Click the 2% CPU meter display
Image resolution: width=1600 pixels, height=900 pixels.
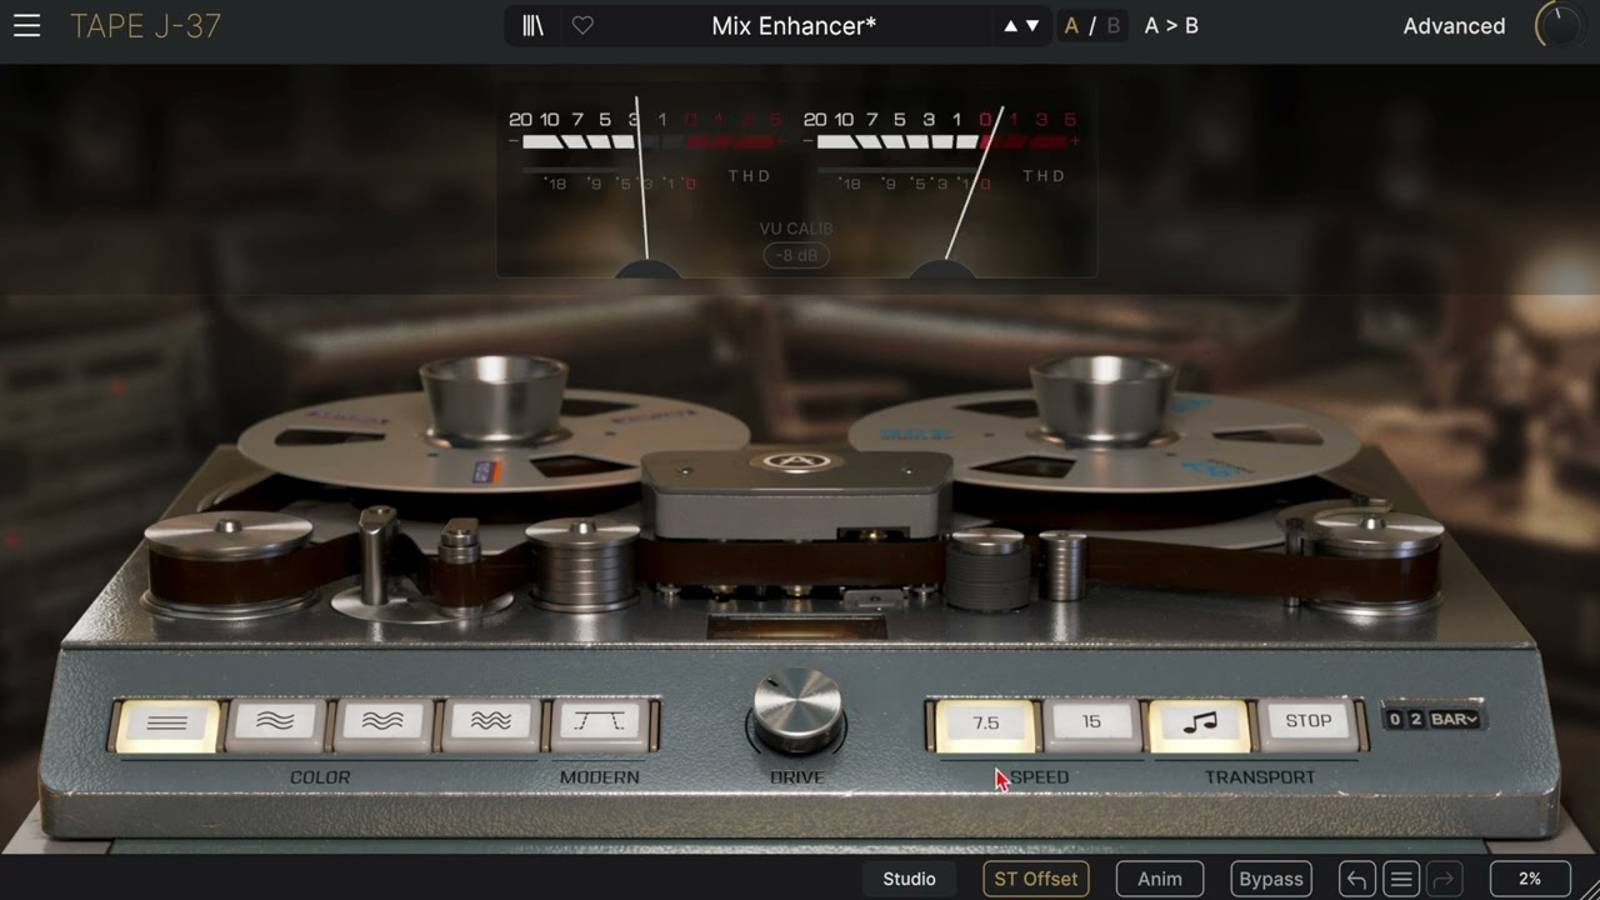pos(1530,879)
